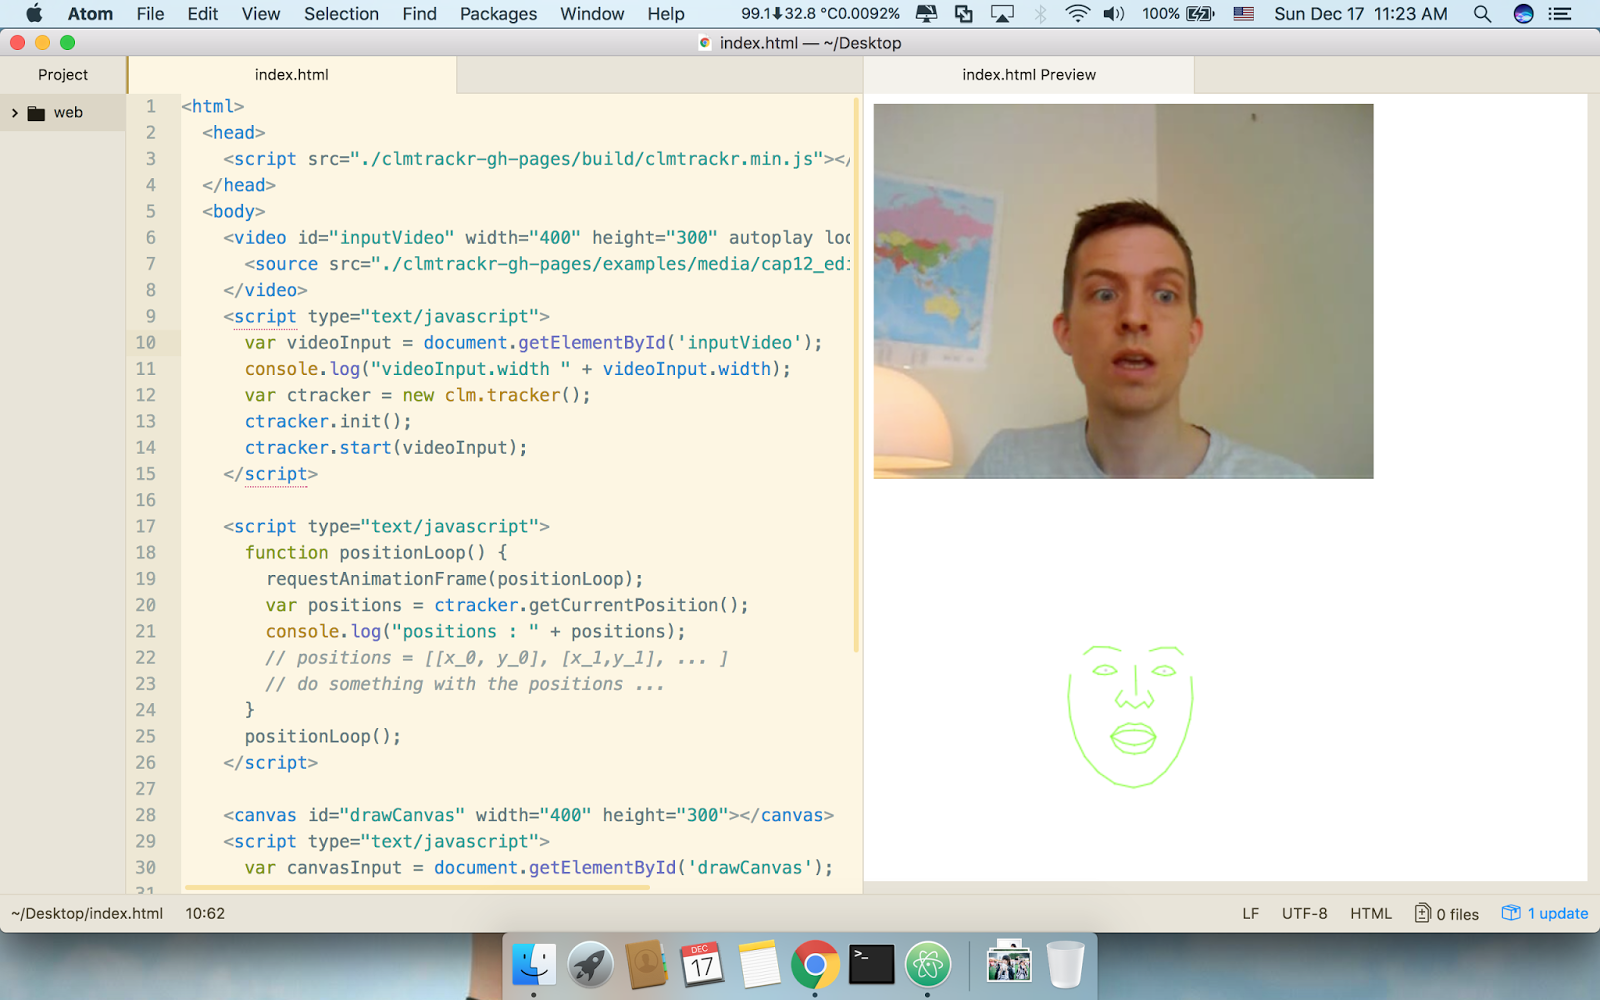The height and width of the screenshot is (1000, 1600).
Task: Switch to the index.html Preview tab
Action: [x=1029, y=75]
